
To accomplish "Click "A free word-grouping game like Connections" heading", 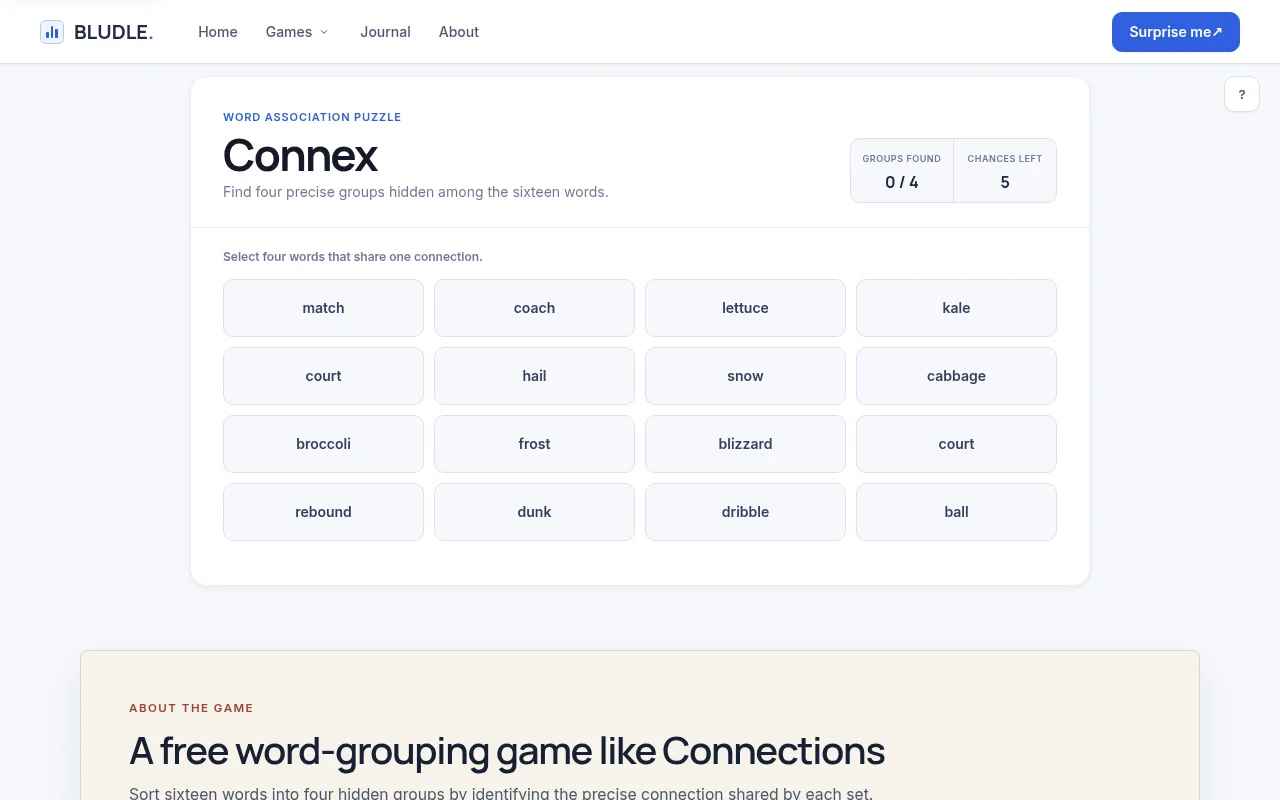I will [507, 751].
